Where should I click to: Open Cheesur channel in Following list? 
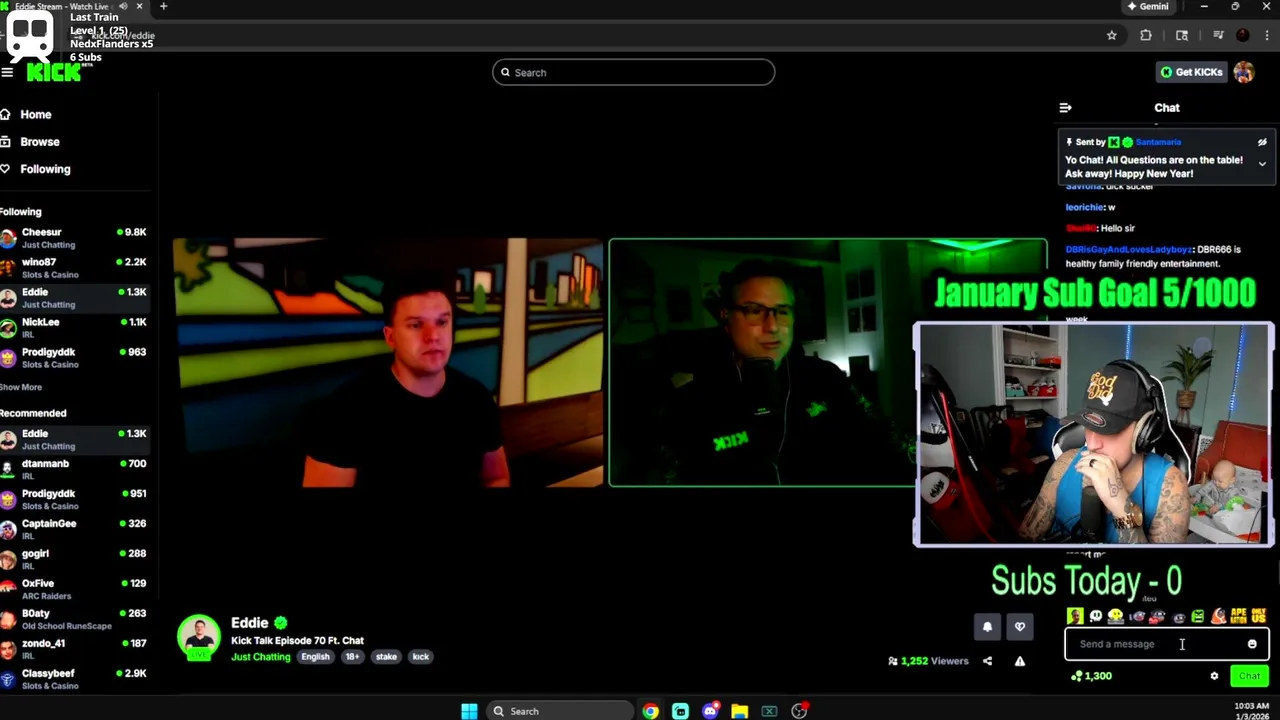pos(75,238)
